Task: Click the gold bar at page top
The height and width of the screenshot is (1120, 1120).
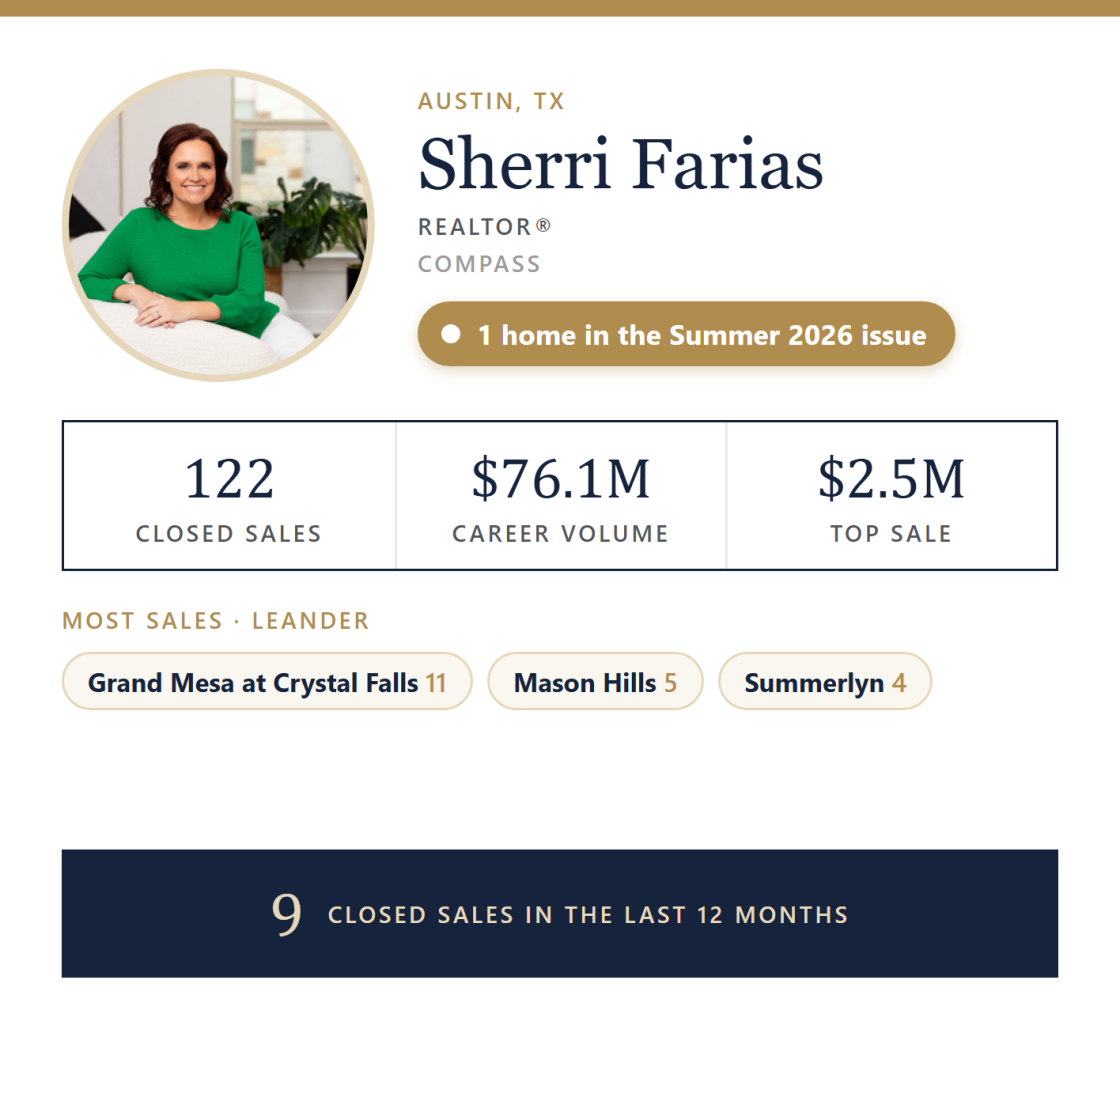Action: [x=560, y=8]
